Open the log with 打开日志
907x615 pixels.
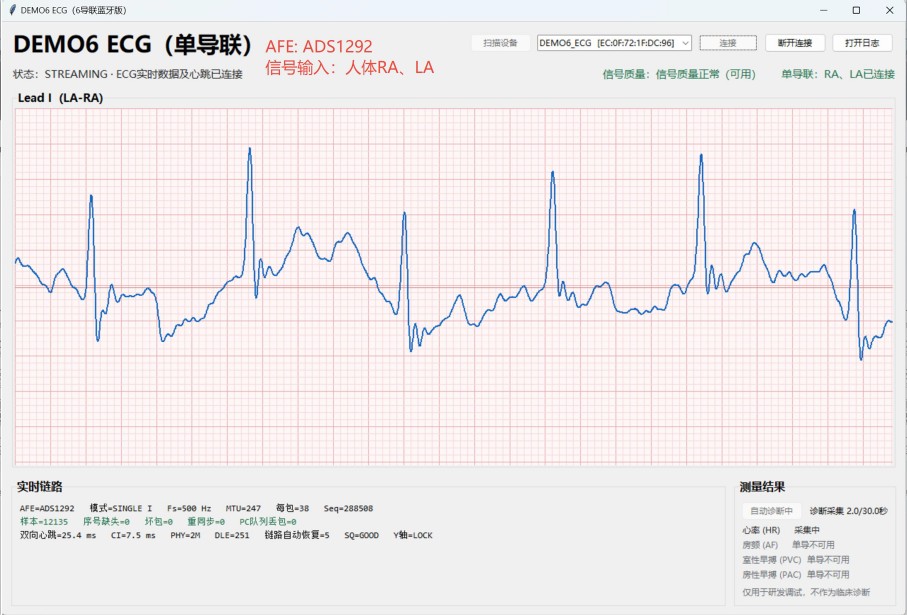862,43
